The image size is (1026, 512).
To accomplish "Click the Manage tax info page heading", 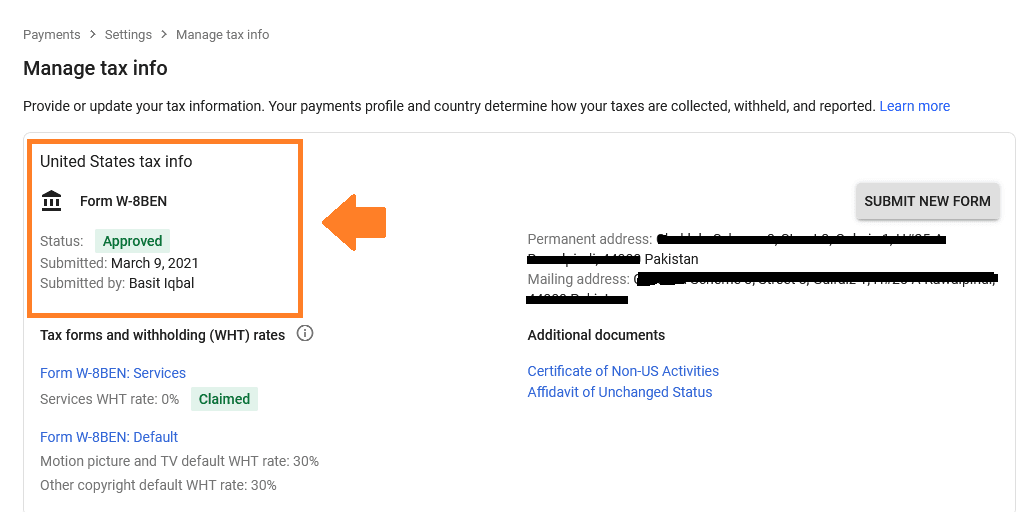I will (x=96, y=68).
